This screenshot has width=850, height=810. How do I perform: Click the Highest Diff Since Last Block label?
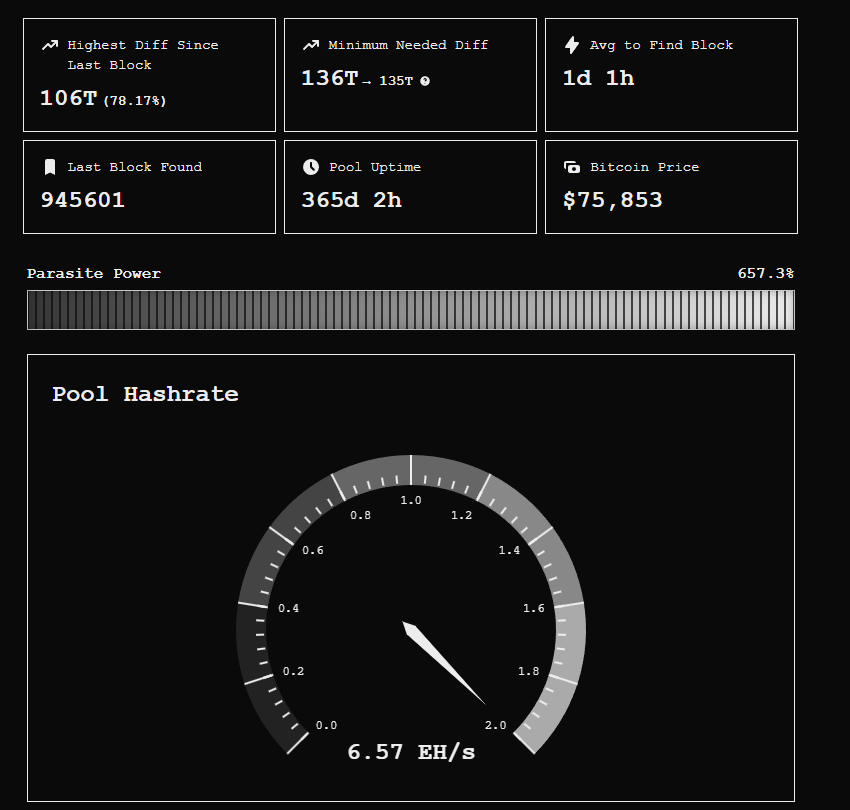click(x=143, y=55)
